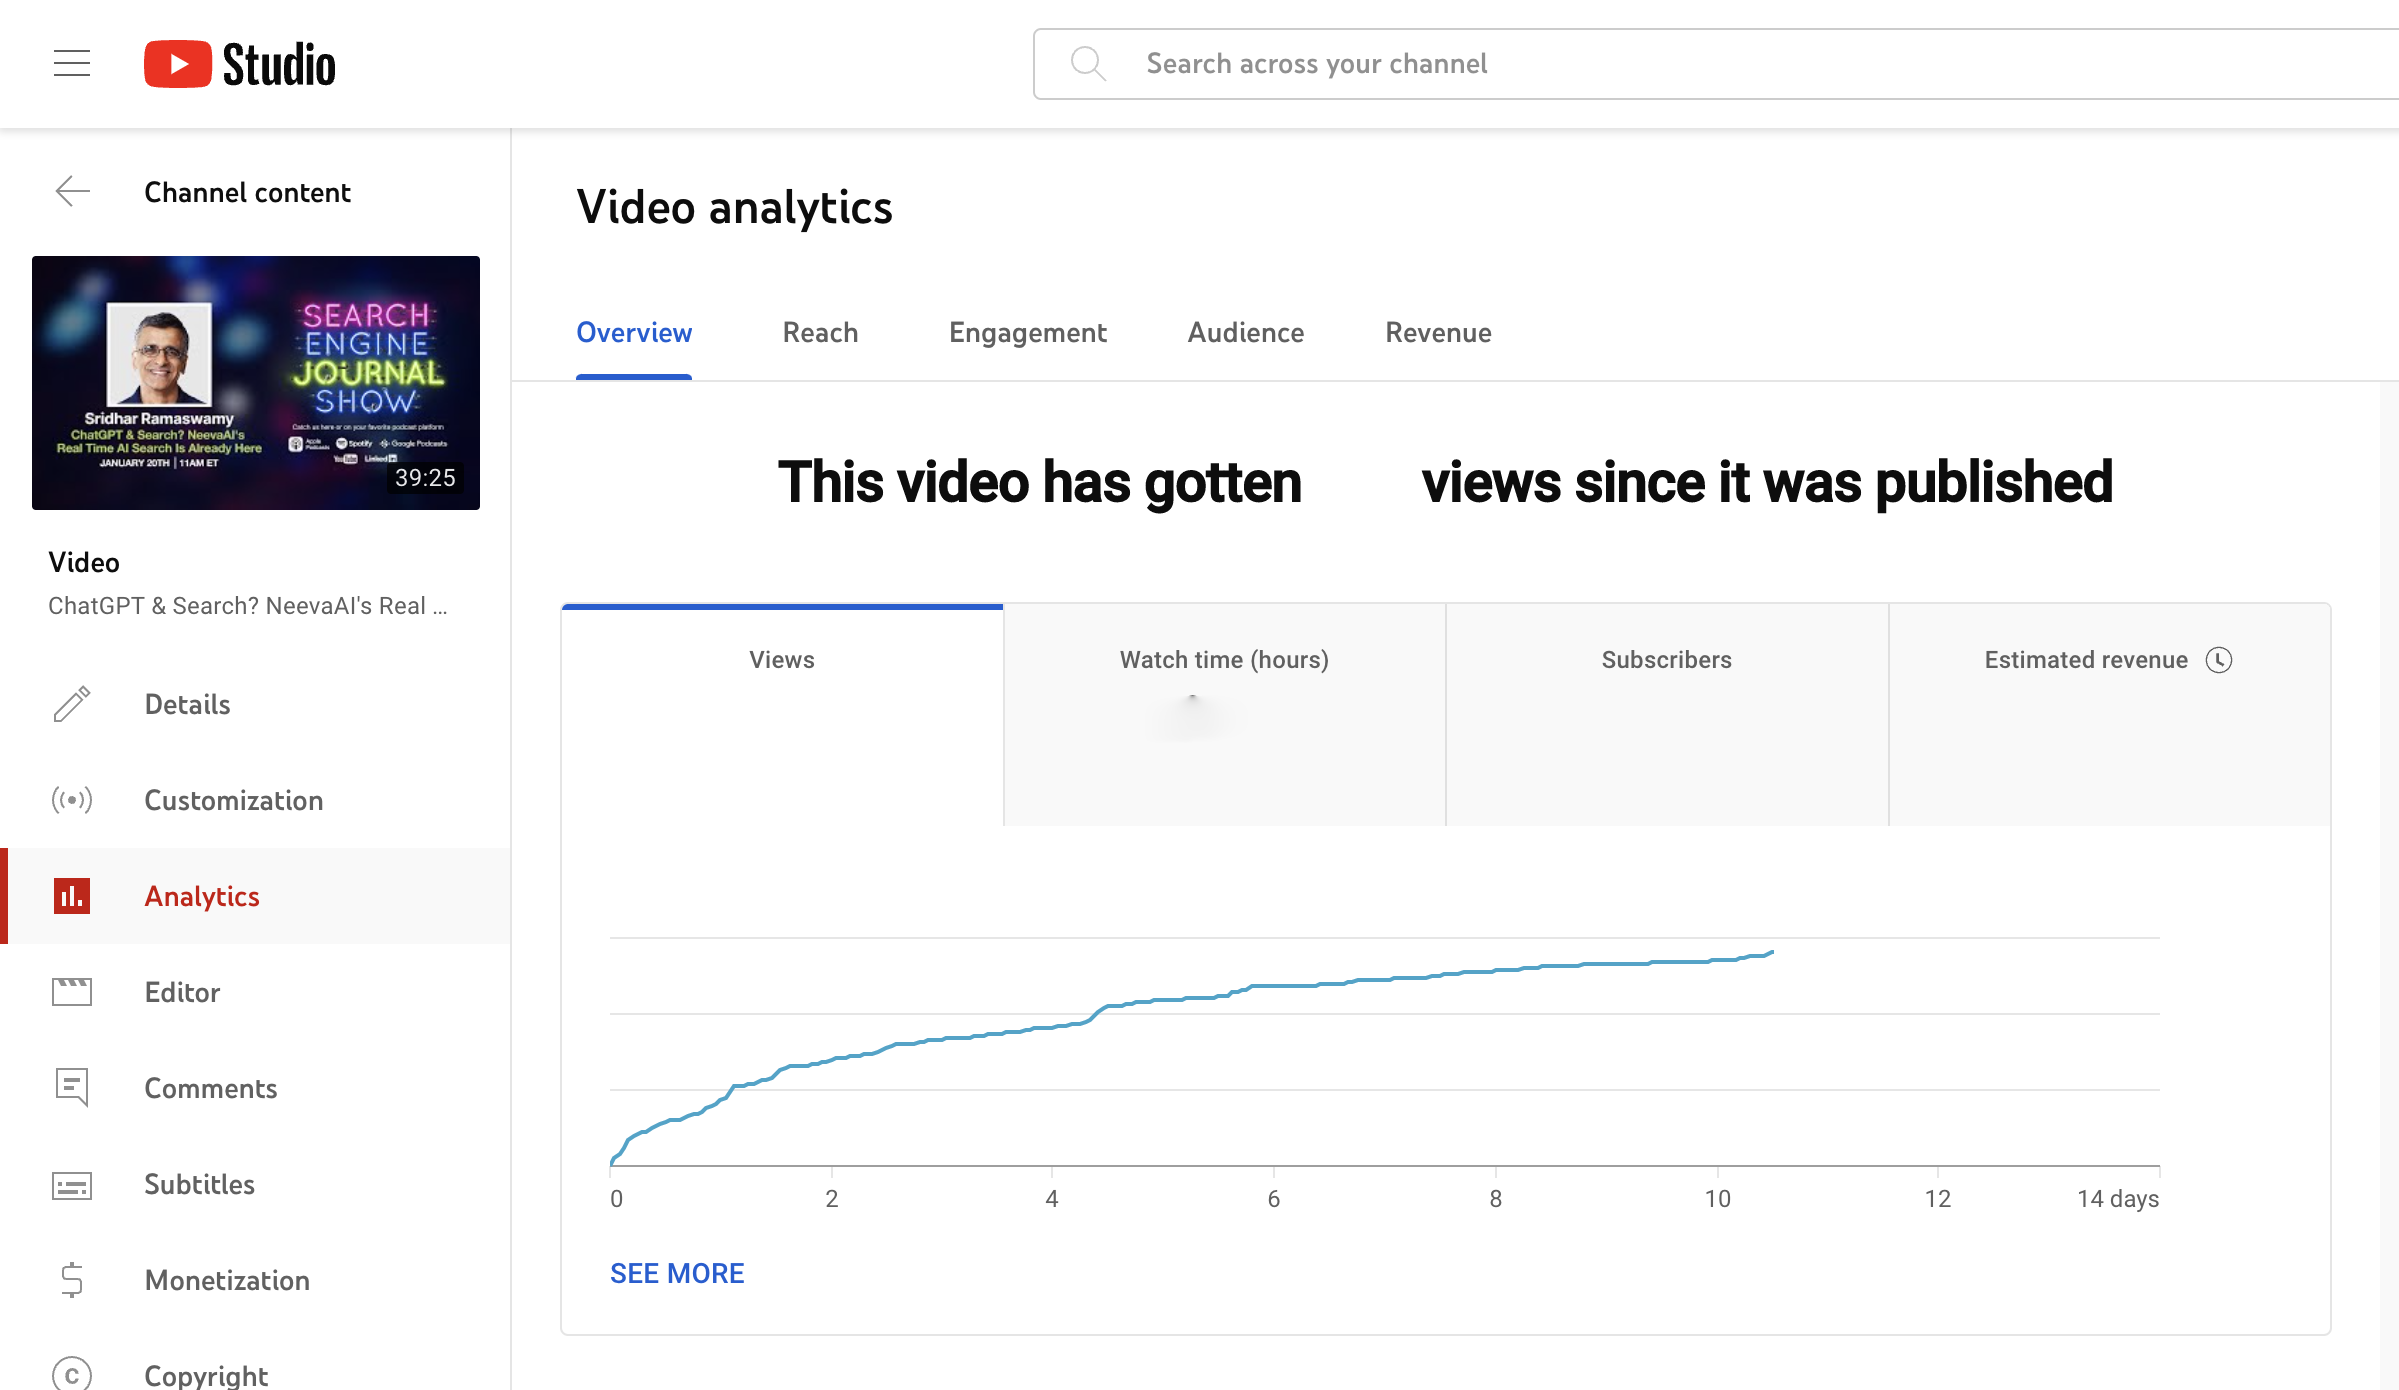Open the Audience tab
The image size is (2399, 1390).
tap(1245, 332)
